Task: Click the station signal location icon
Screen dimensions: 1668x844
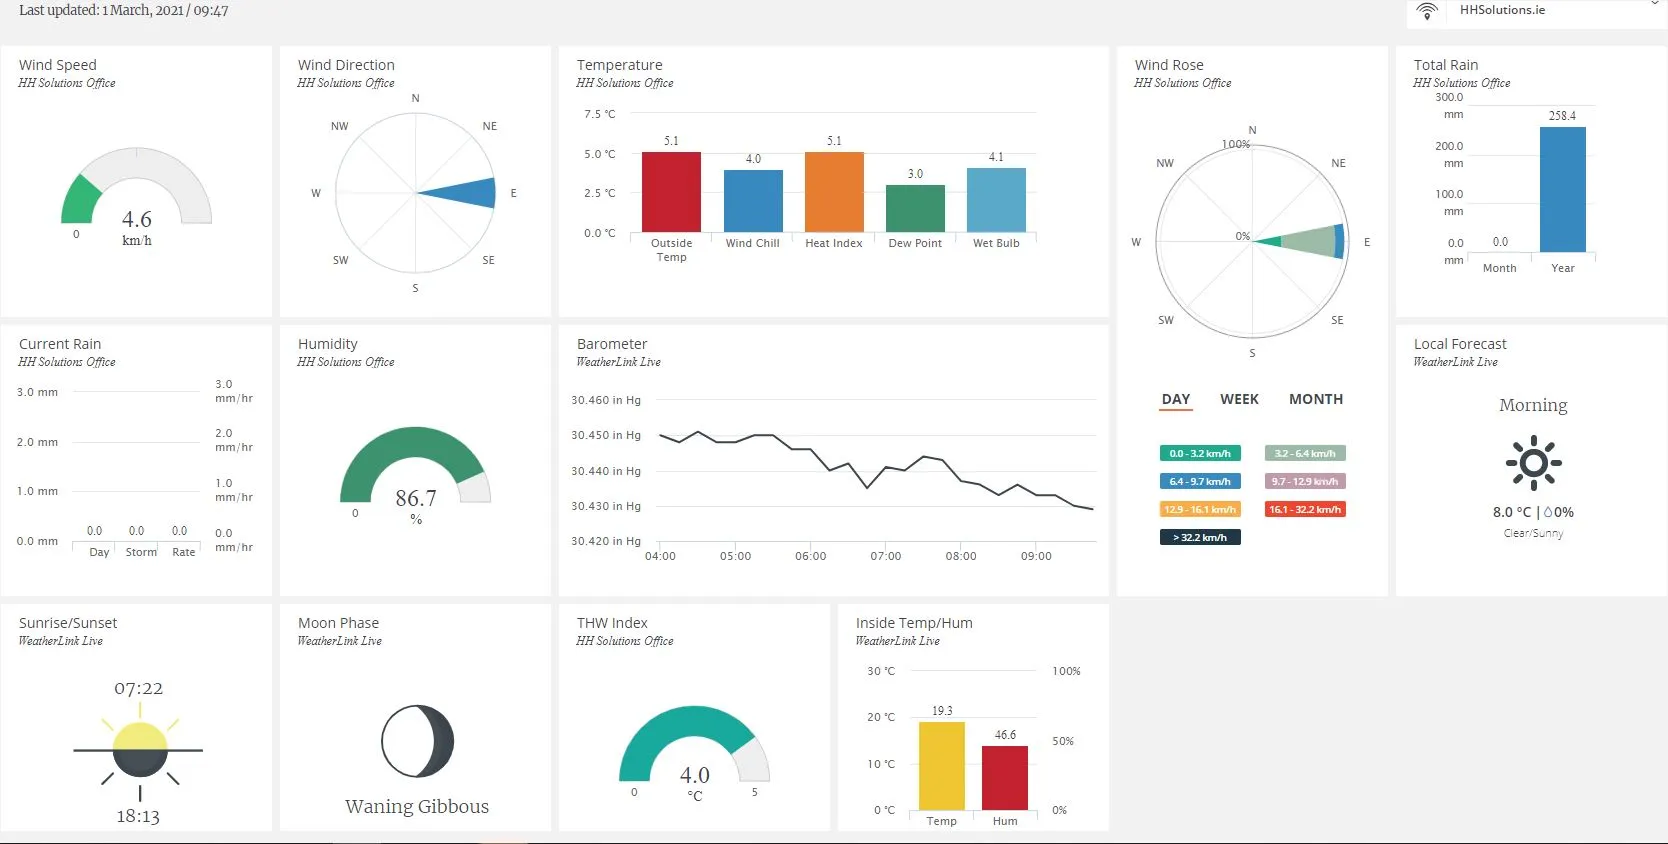Action: pyautogui.click(x=1427, y=11)
